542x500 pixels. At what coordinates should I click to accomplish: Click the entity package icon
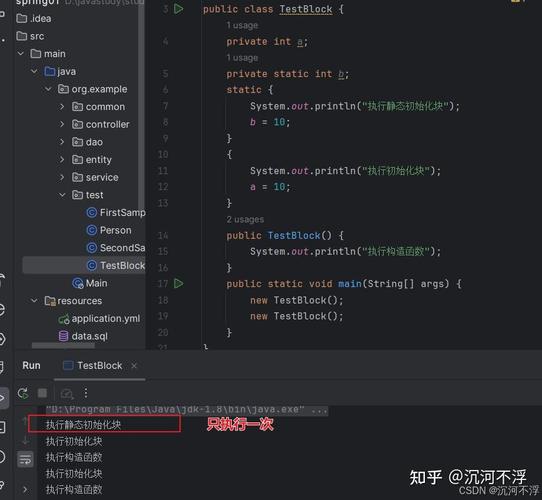[77, 159]
